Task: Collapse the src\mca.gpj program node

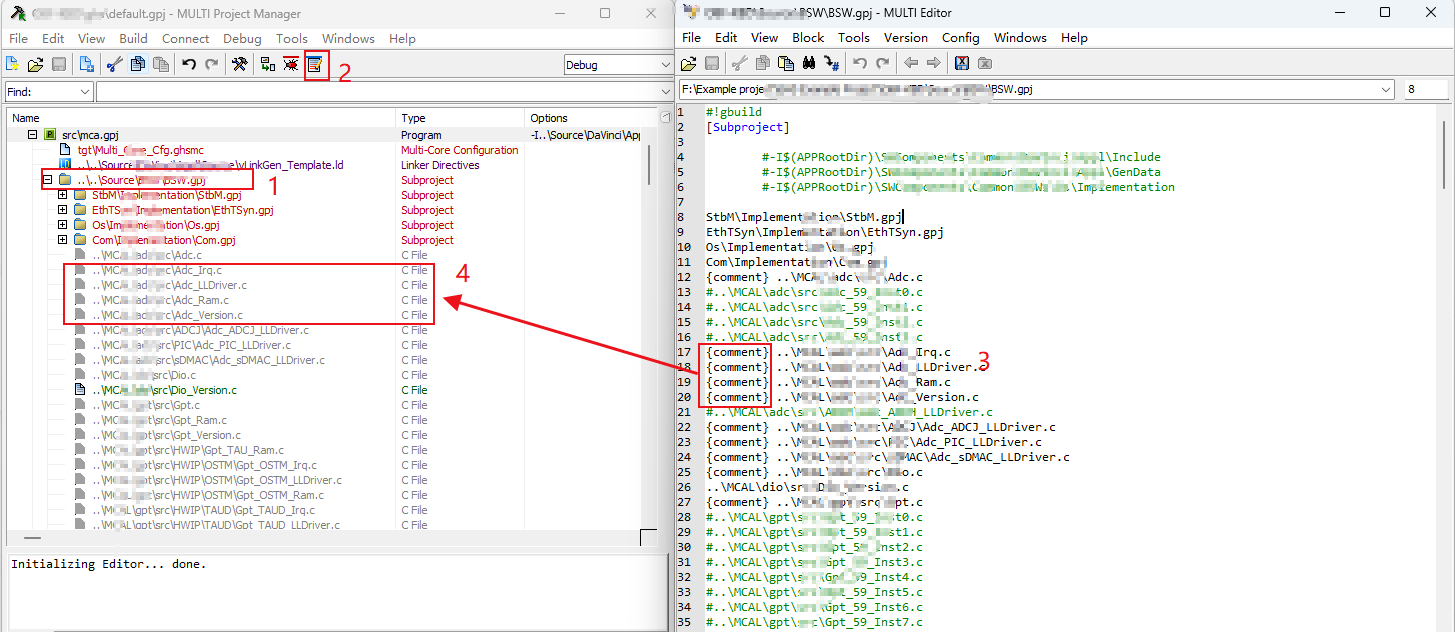Action: click(32, 134)
